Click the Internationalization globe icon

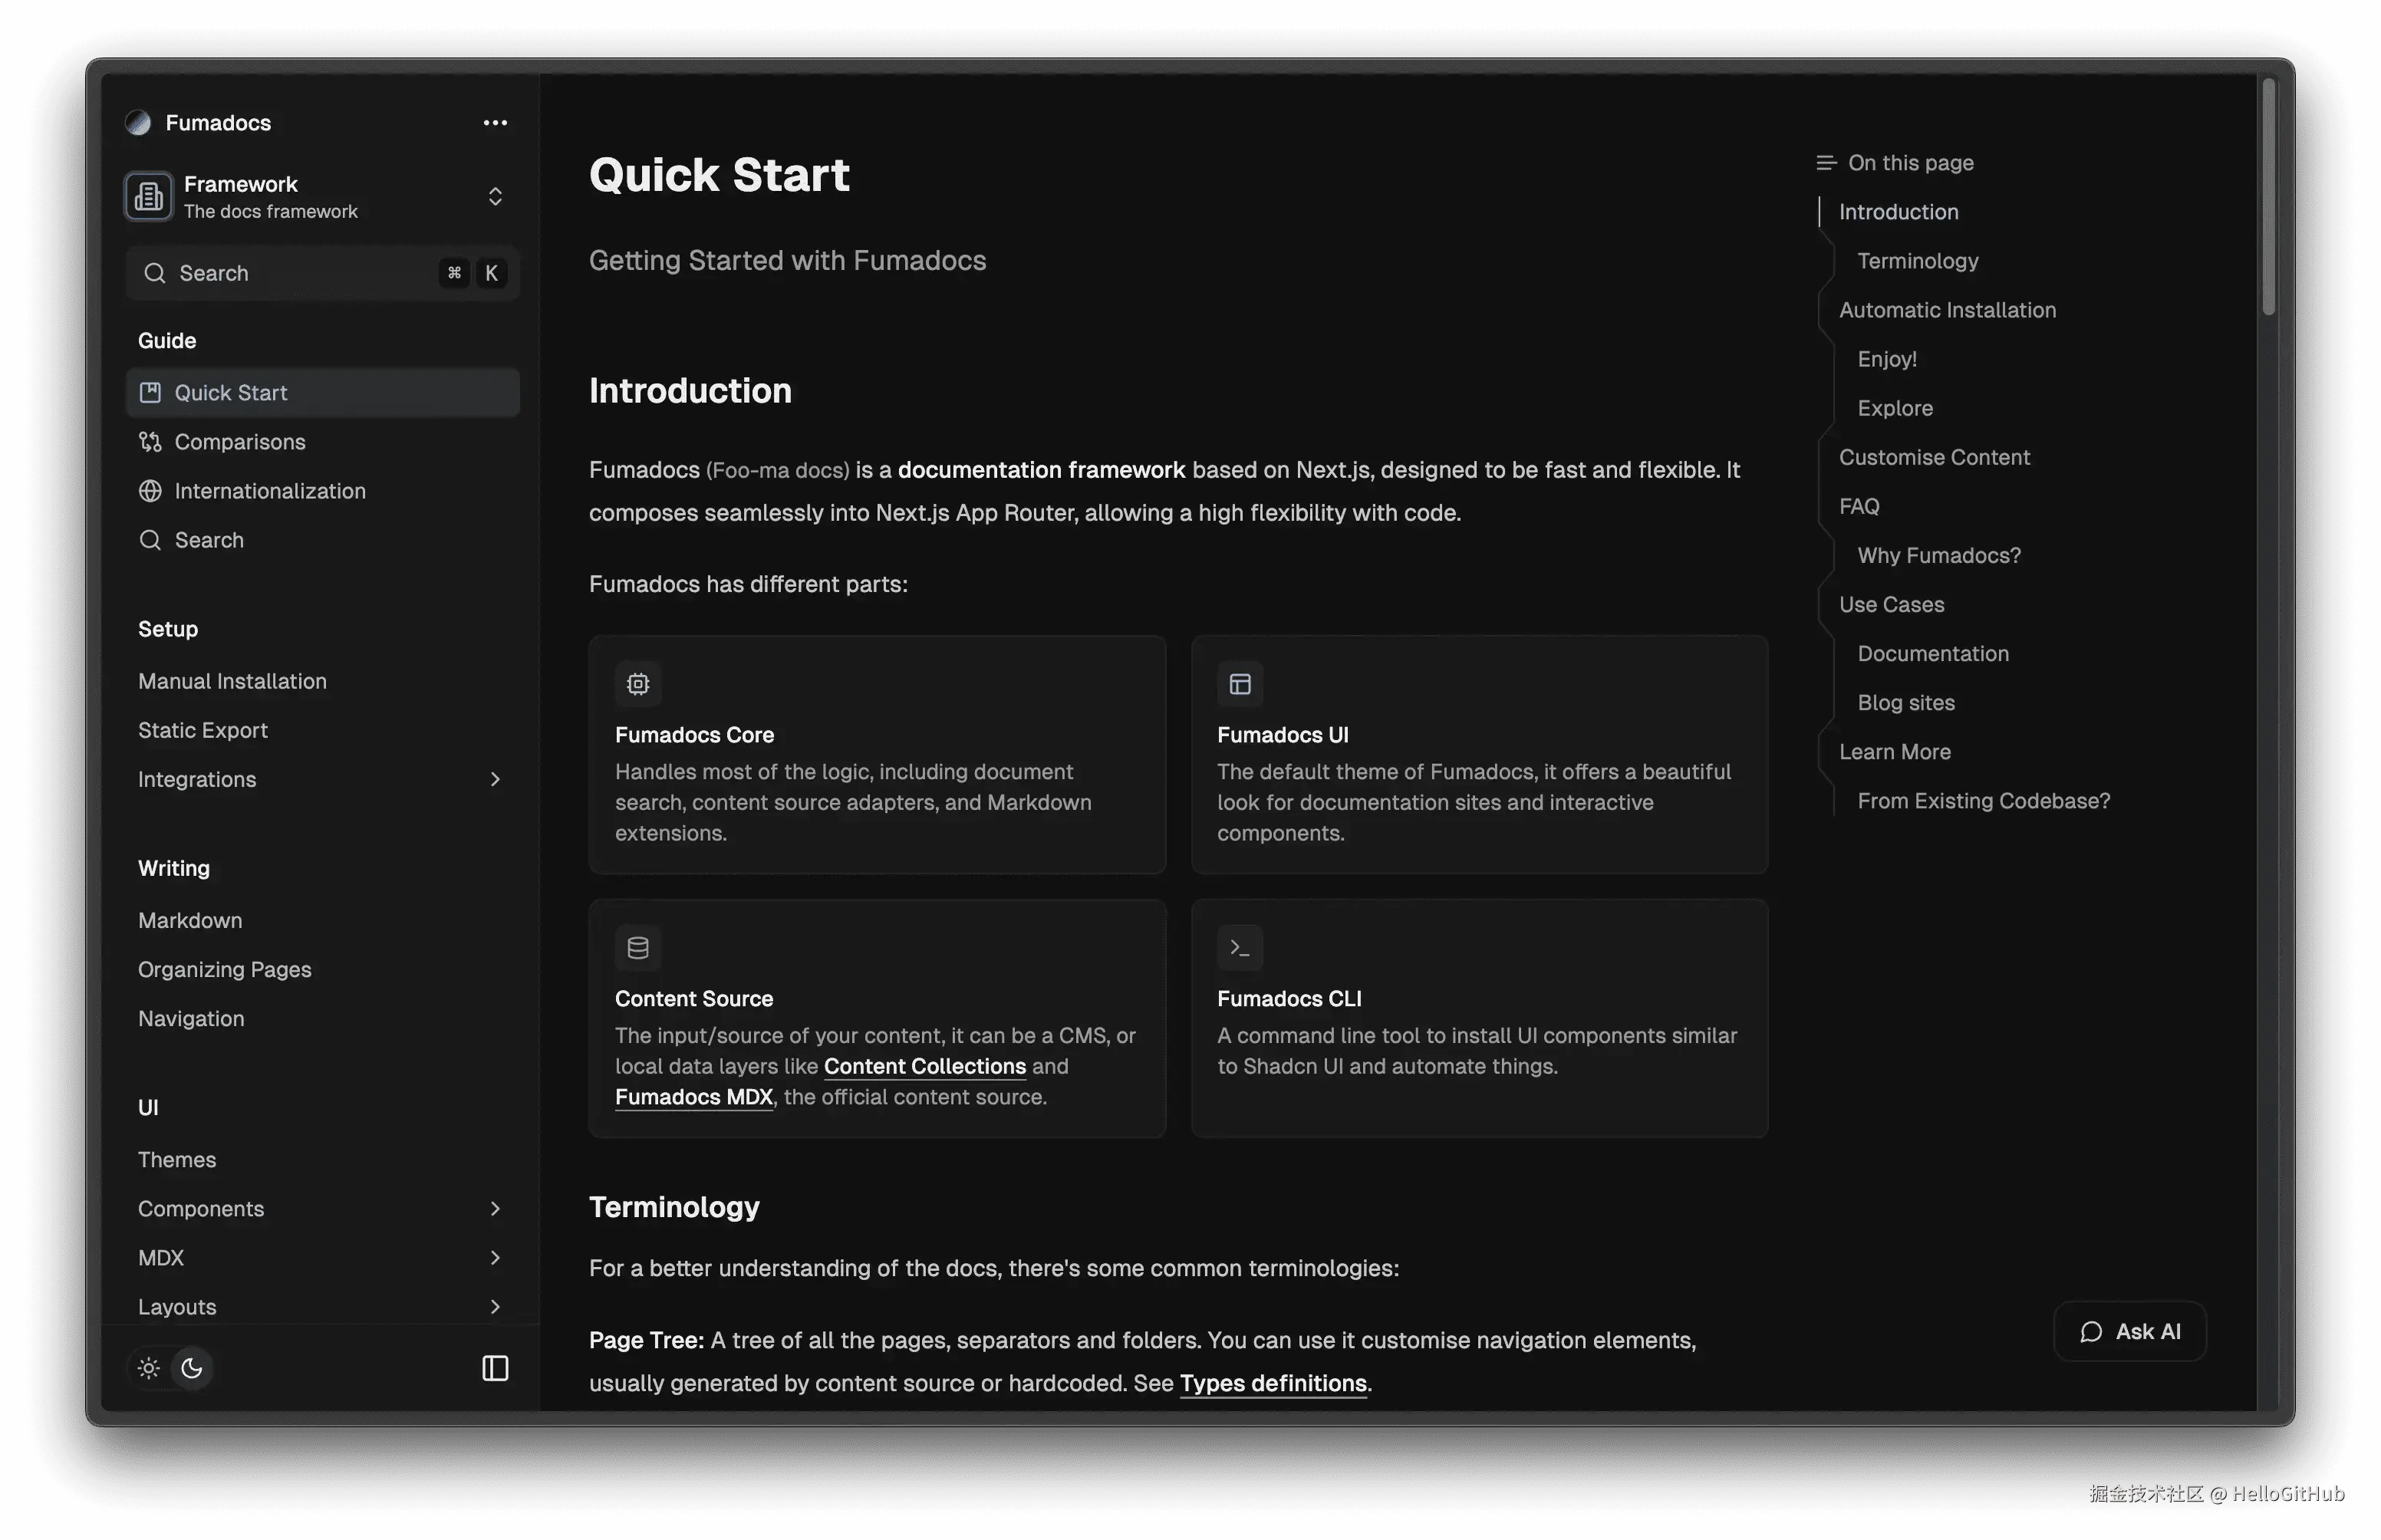click(150, 491)
